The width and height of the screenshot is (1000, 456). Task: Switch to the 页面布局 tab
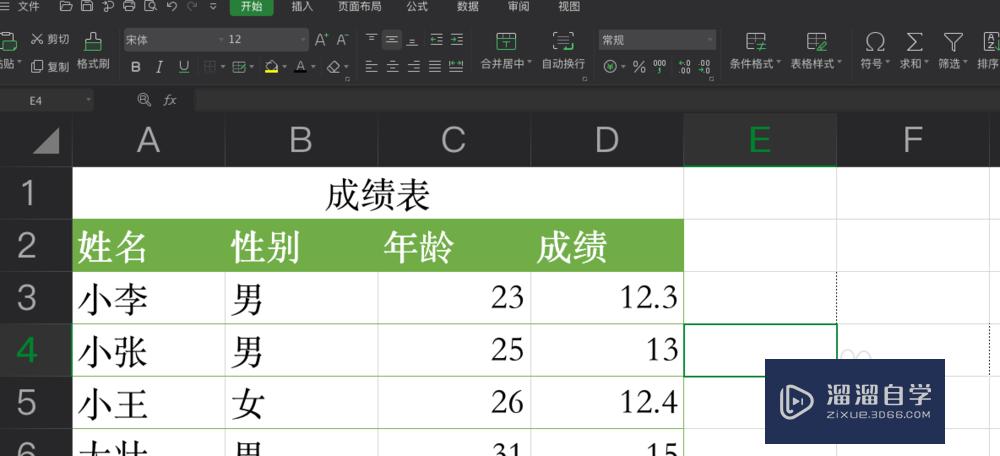[360, 7]
